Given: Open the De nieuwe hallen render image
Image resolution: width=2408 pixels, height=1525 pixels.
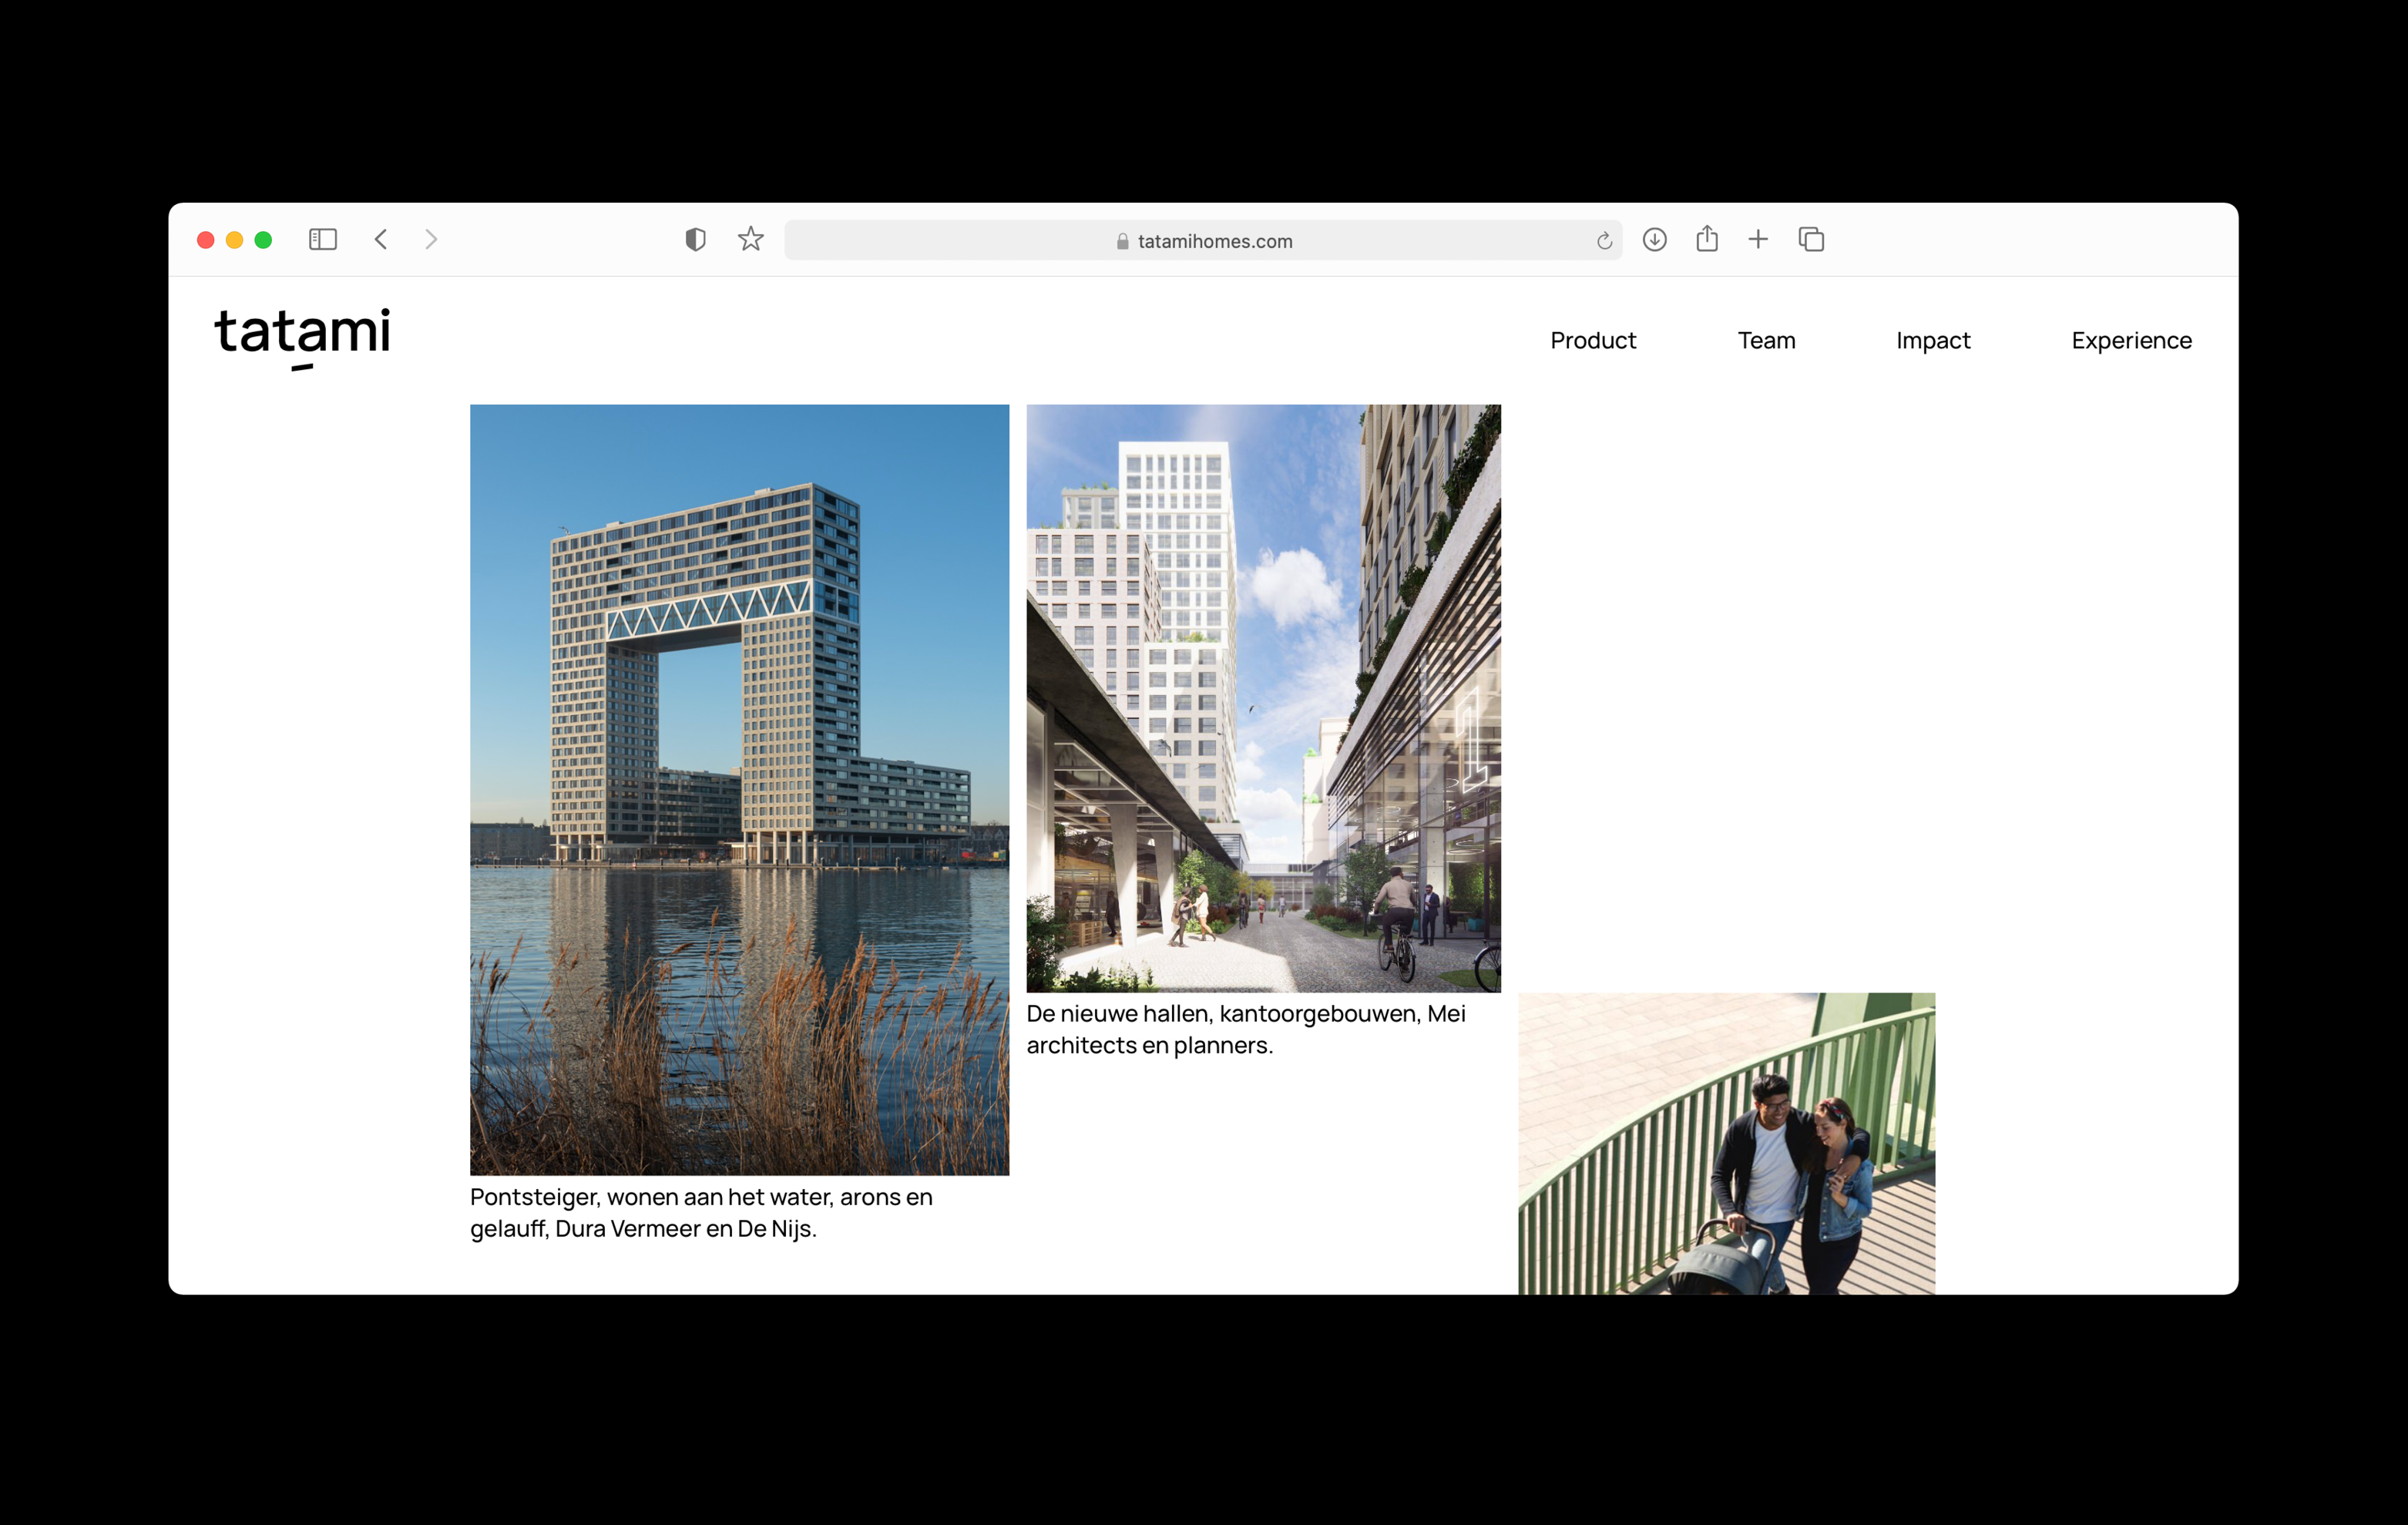Looking at the screenshot, I should pyautogui.click(x=1263, y=698).
